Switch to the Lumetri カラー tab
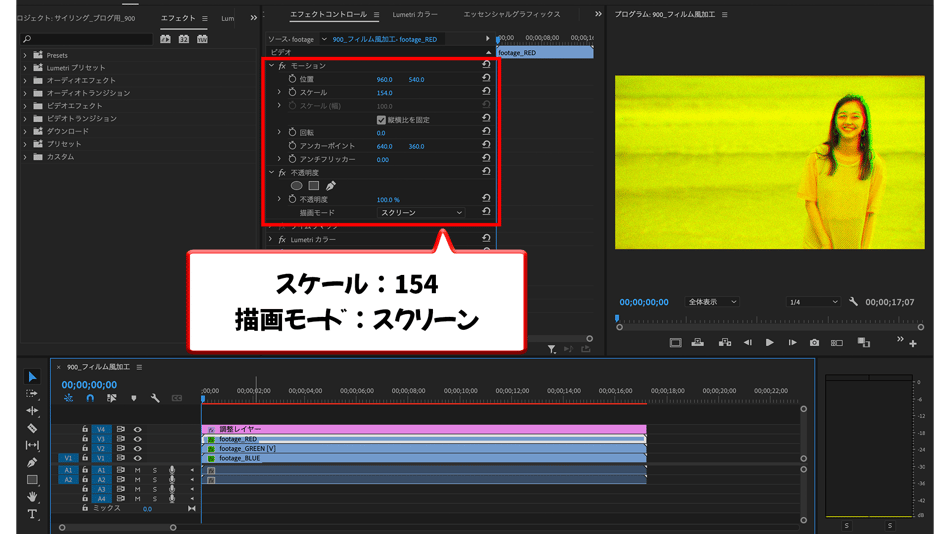 415,15
